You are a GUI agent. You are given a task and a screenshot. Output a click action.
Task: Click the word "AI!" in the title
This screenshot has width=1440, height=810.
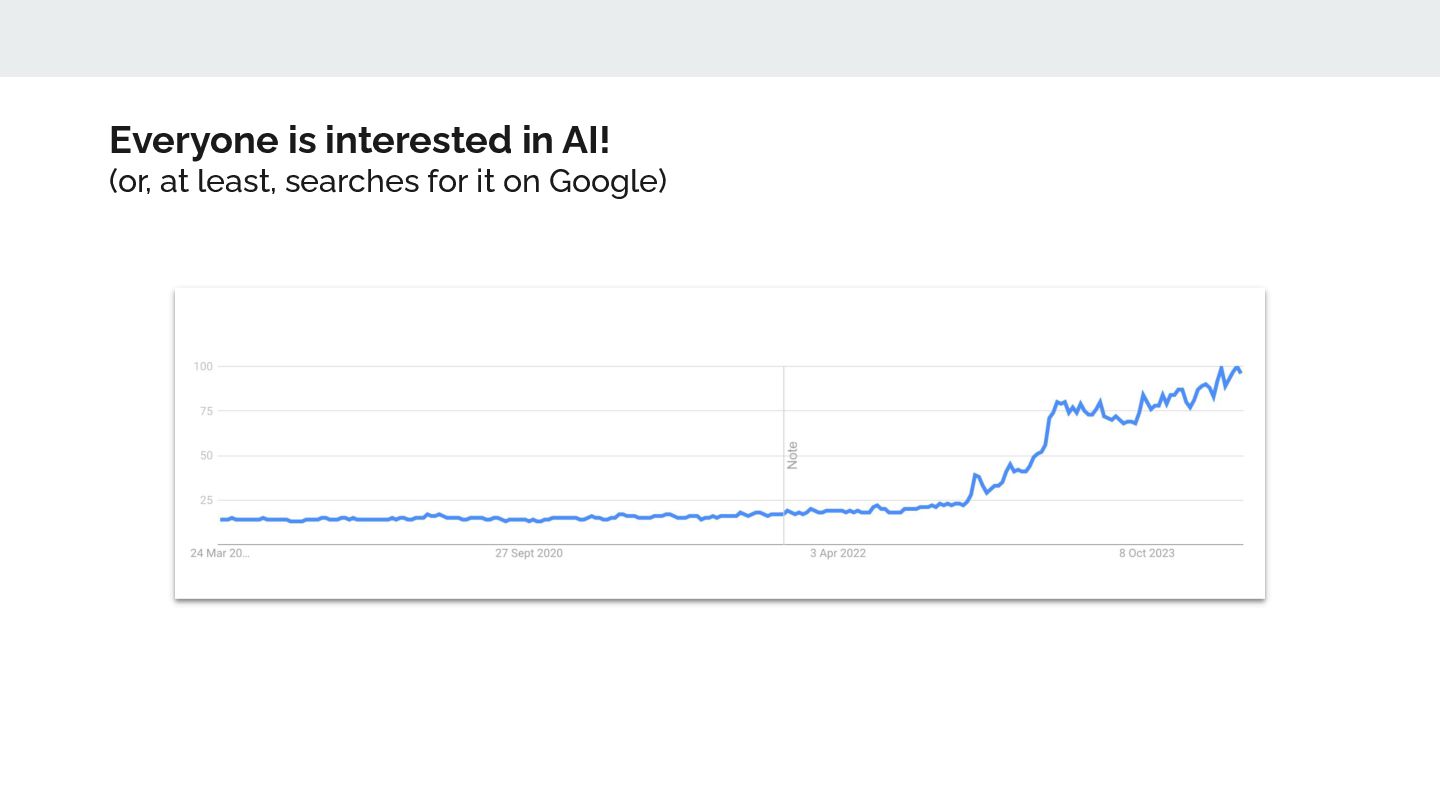(x=580, y=140)
